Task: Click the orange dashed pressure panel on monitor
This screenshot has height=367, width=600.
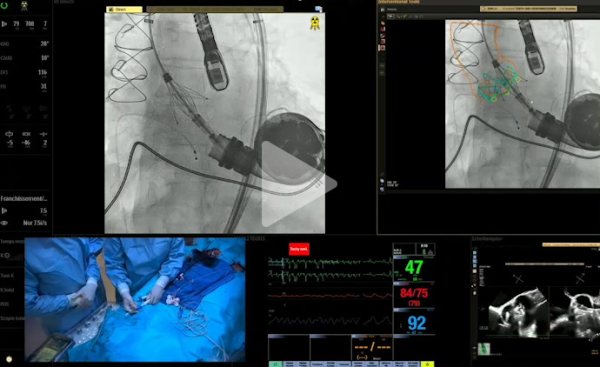Action: click(x=372, y=347)
